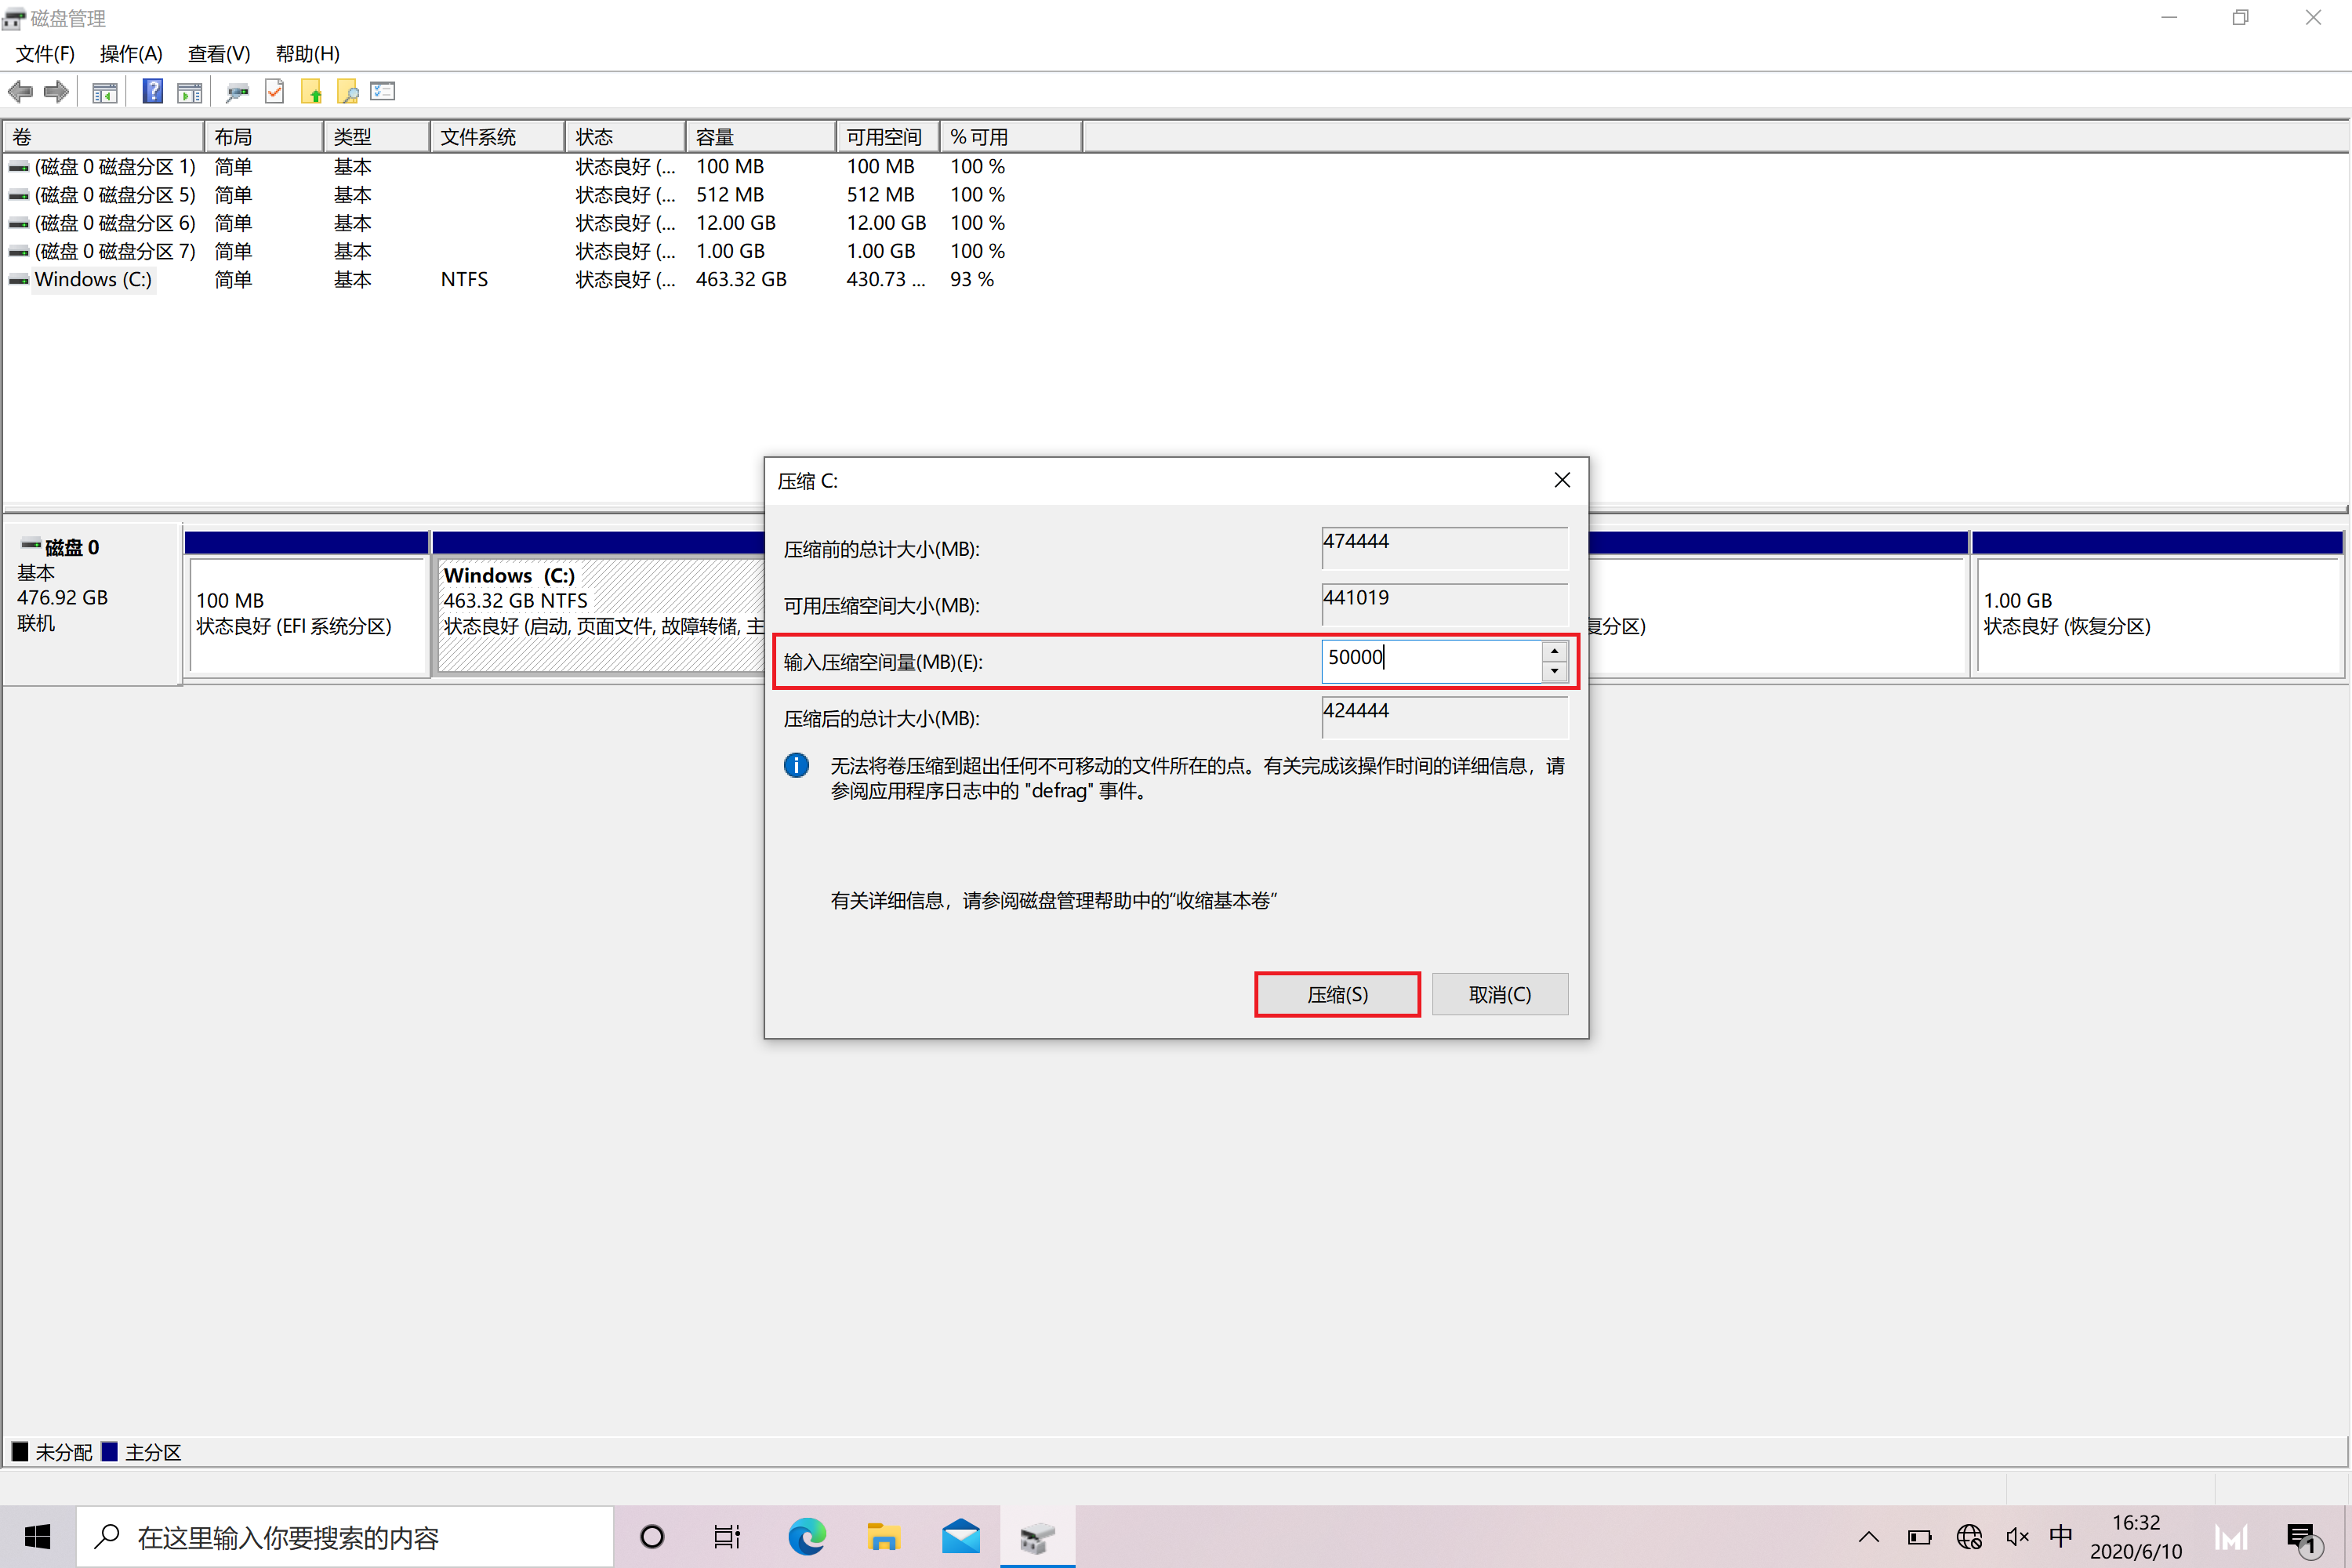Open the 操作(A) menu

[131, 54]
